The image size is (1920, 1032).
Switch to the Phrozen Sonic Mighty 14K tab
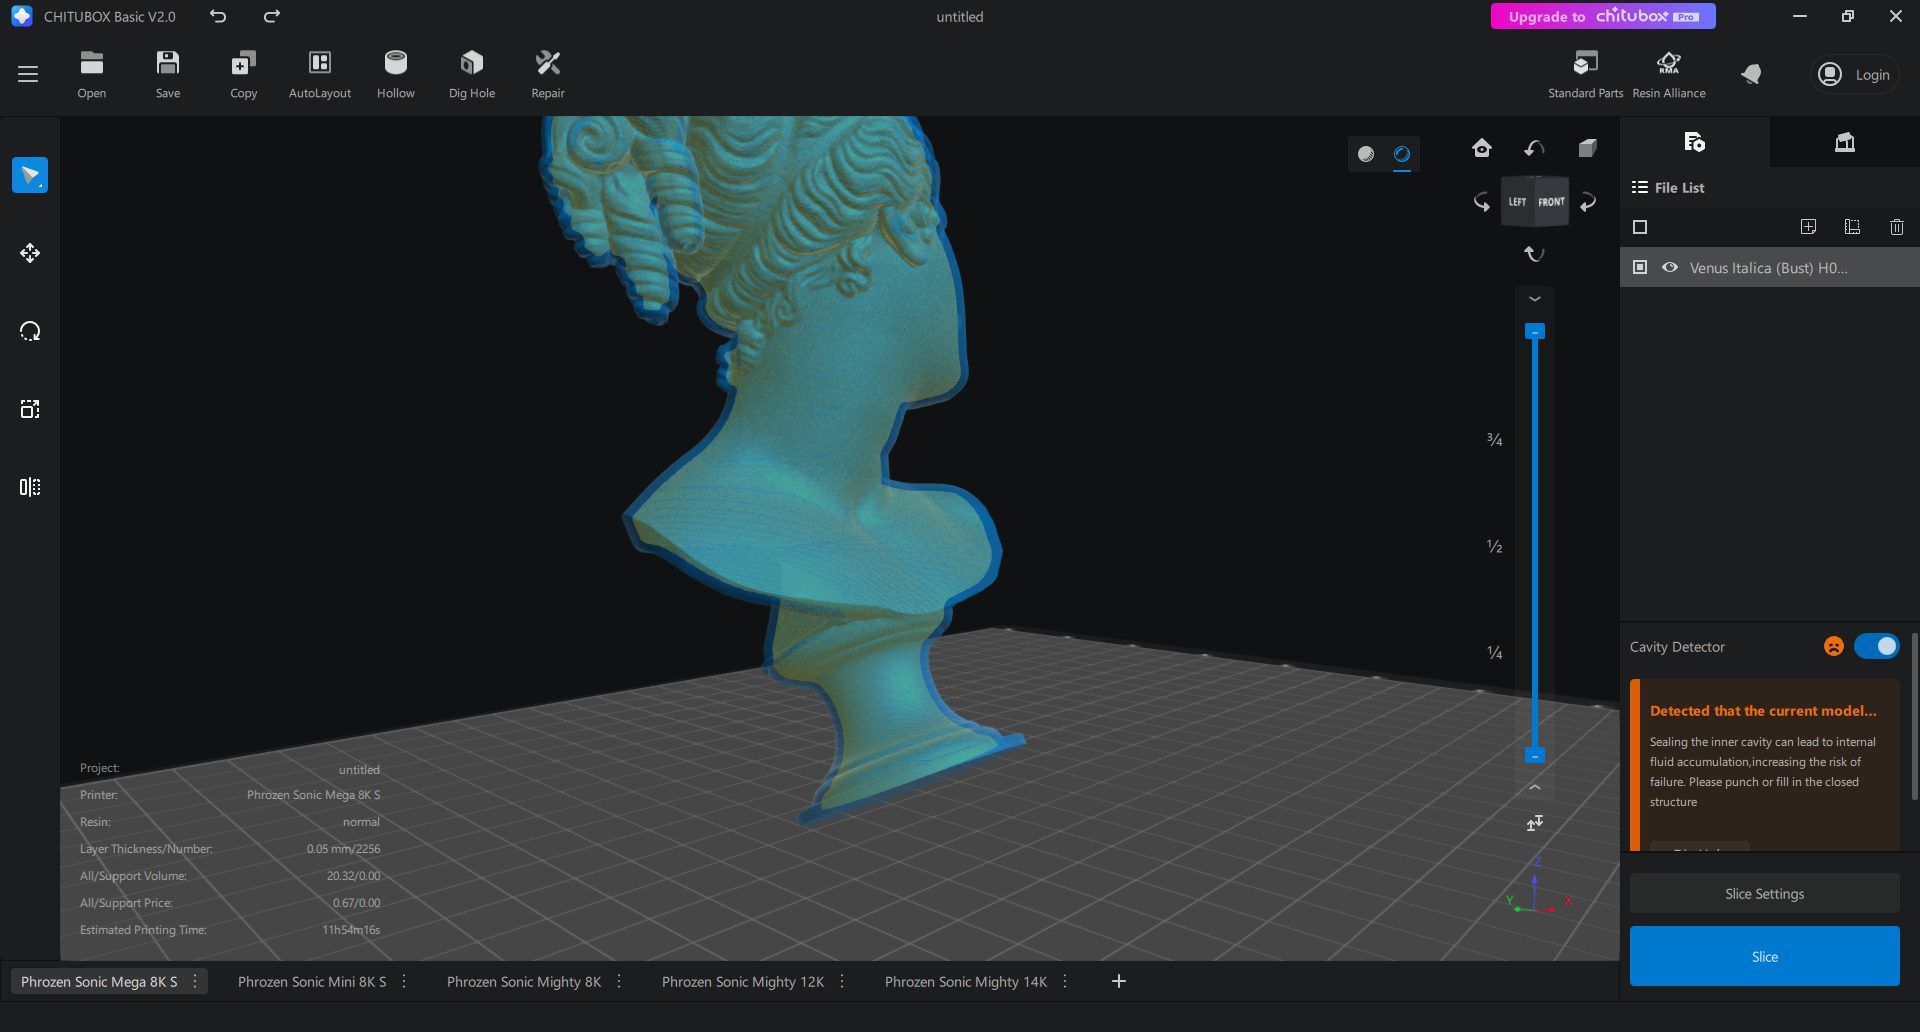click(965, 981)
